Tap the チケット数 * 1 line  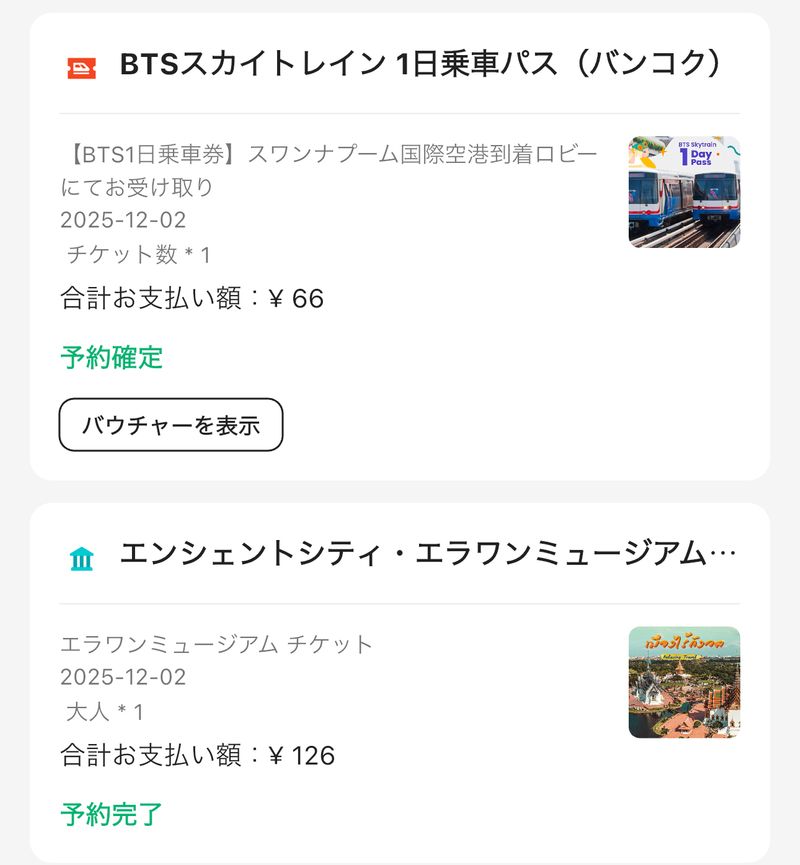tap(137, 254)
